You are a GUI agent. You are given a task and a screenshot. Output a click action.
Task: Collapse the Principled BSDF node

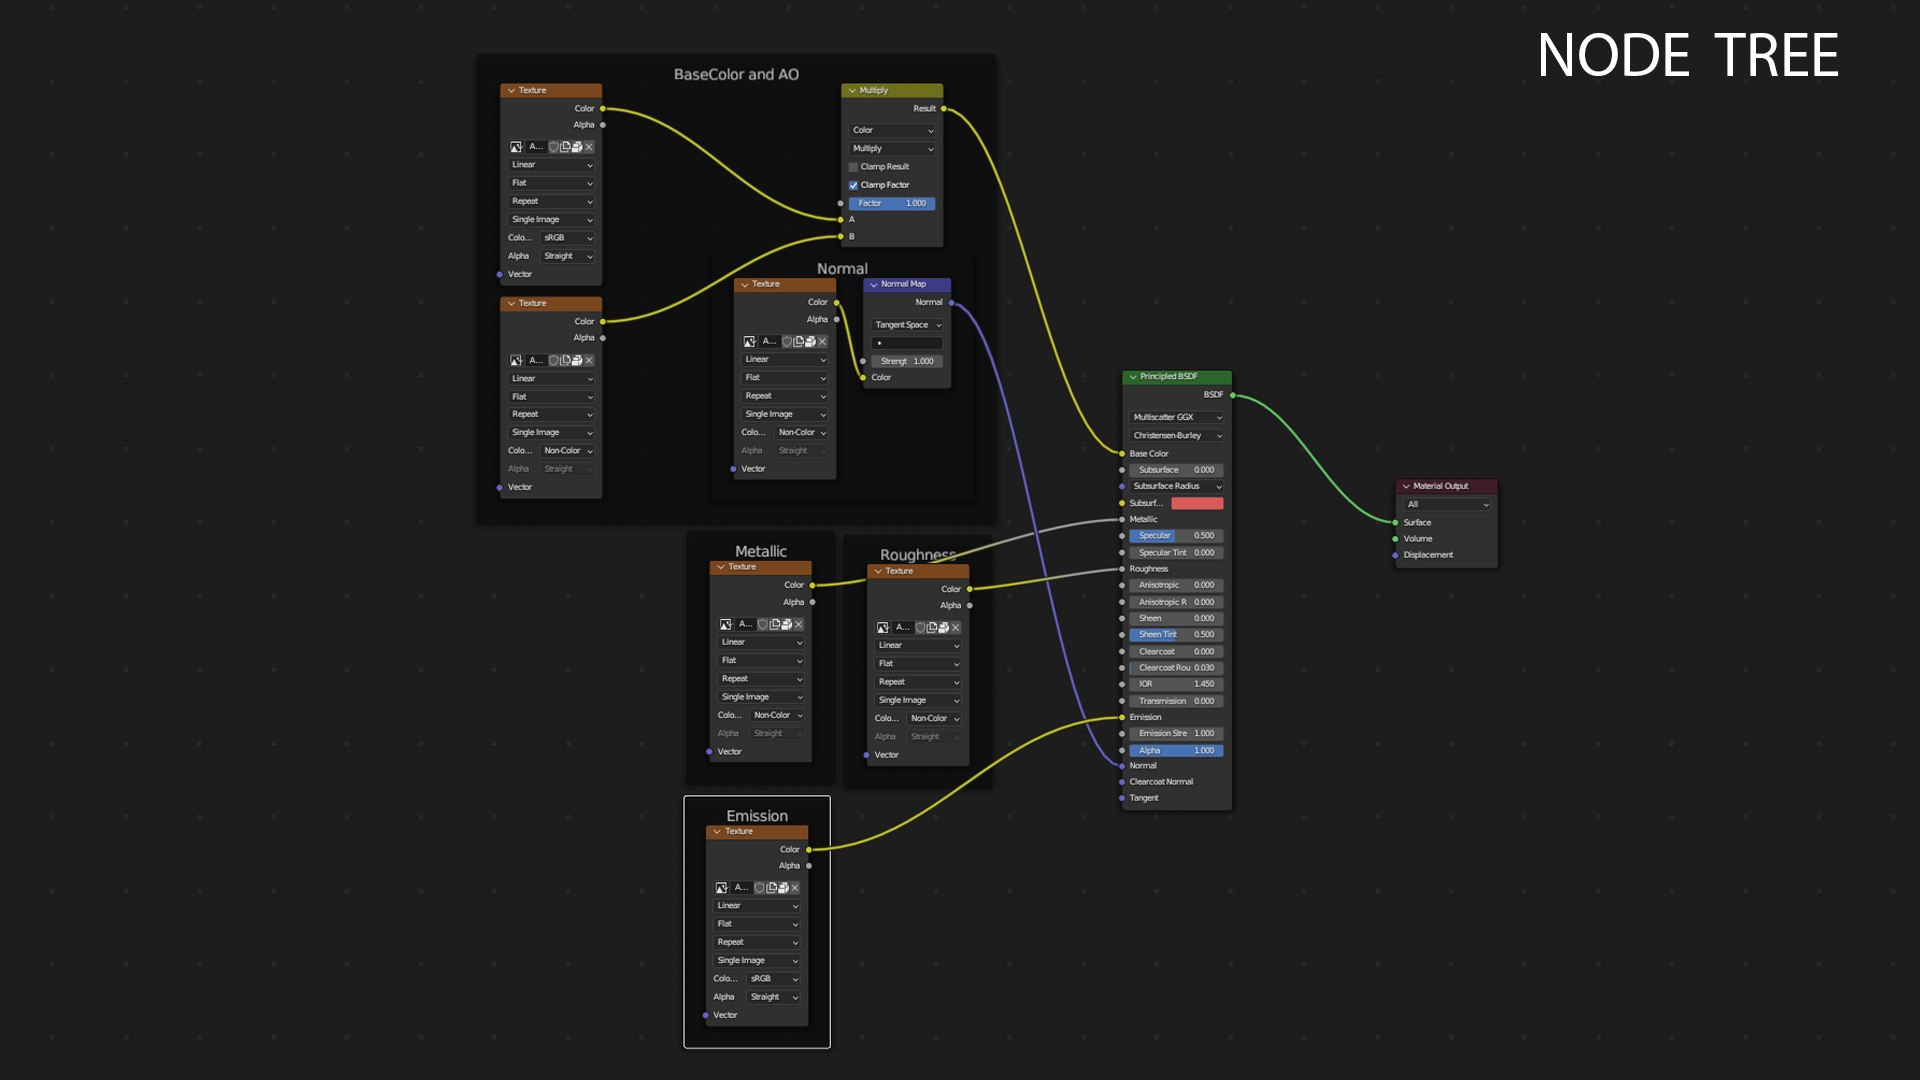point(1132,377)
